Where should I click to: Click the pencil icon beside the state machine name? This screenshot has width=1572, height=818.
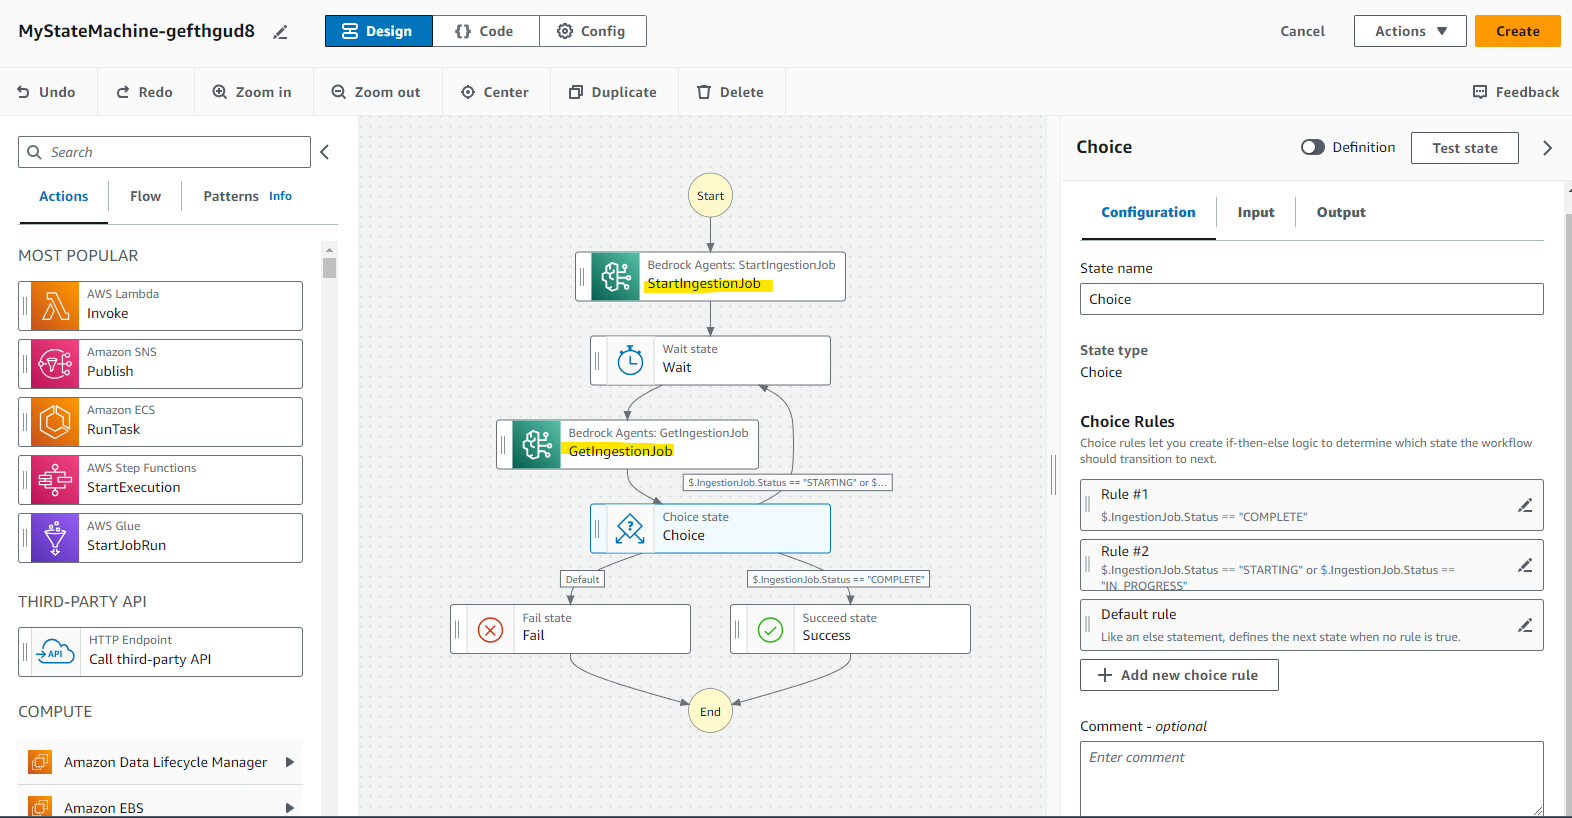(280, 32)
